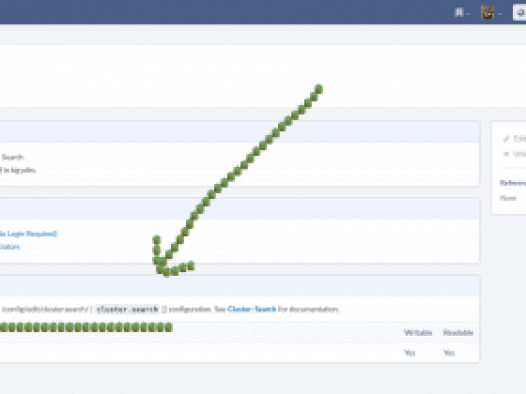526x394 pixels.
Task: Open the blue link below "Login Required"
Action: [x=10, y=246]
